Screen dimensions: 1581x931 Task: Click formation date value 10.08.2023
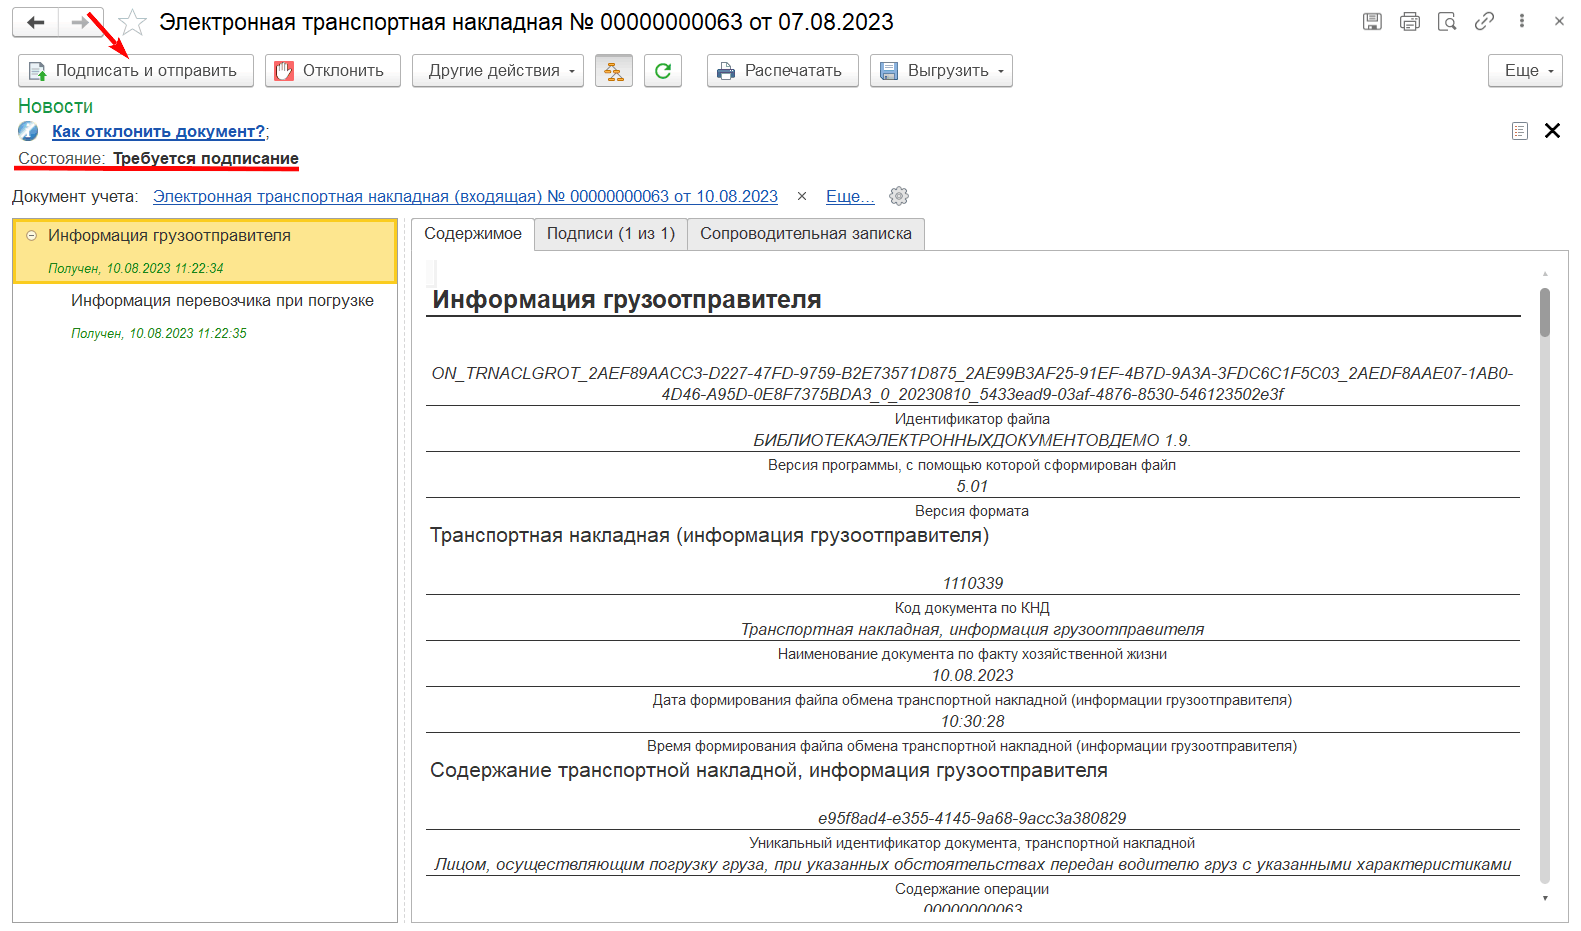pyautogui.click(x=973, y=675)
